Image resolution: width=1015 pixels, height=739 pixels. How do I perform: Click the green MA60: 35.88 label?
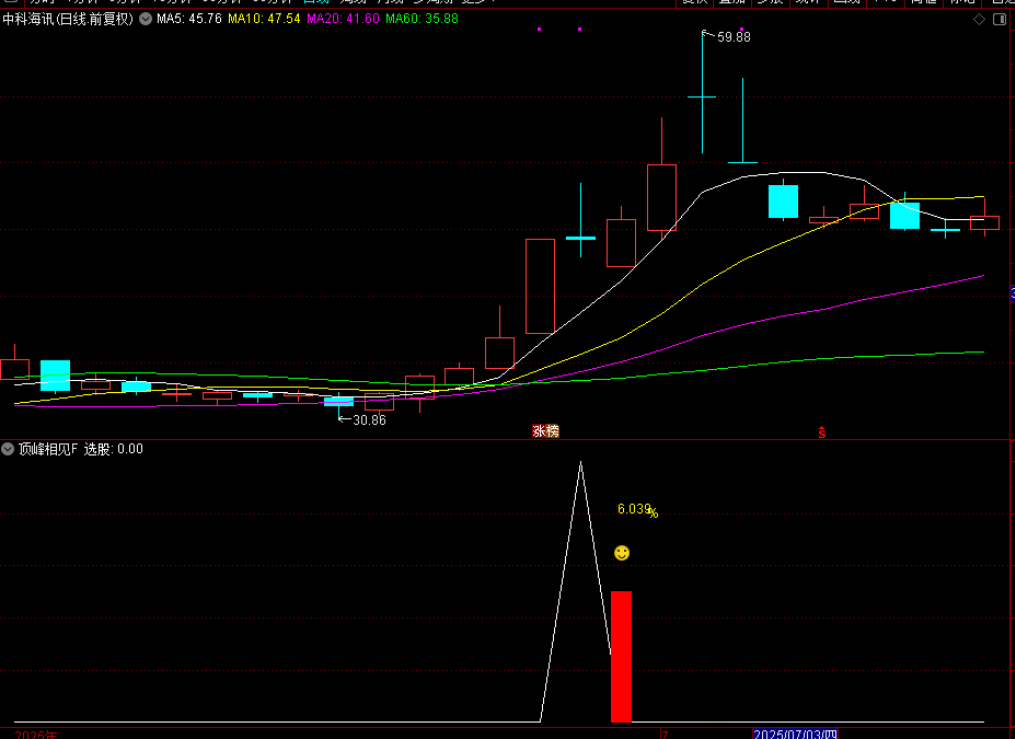tap(422, 19)
